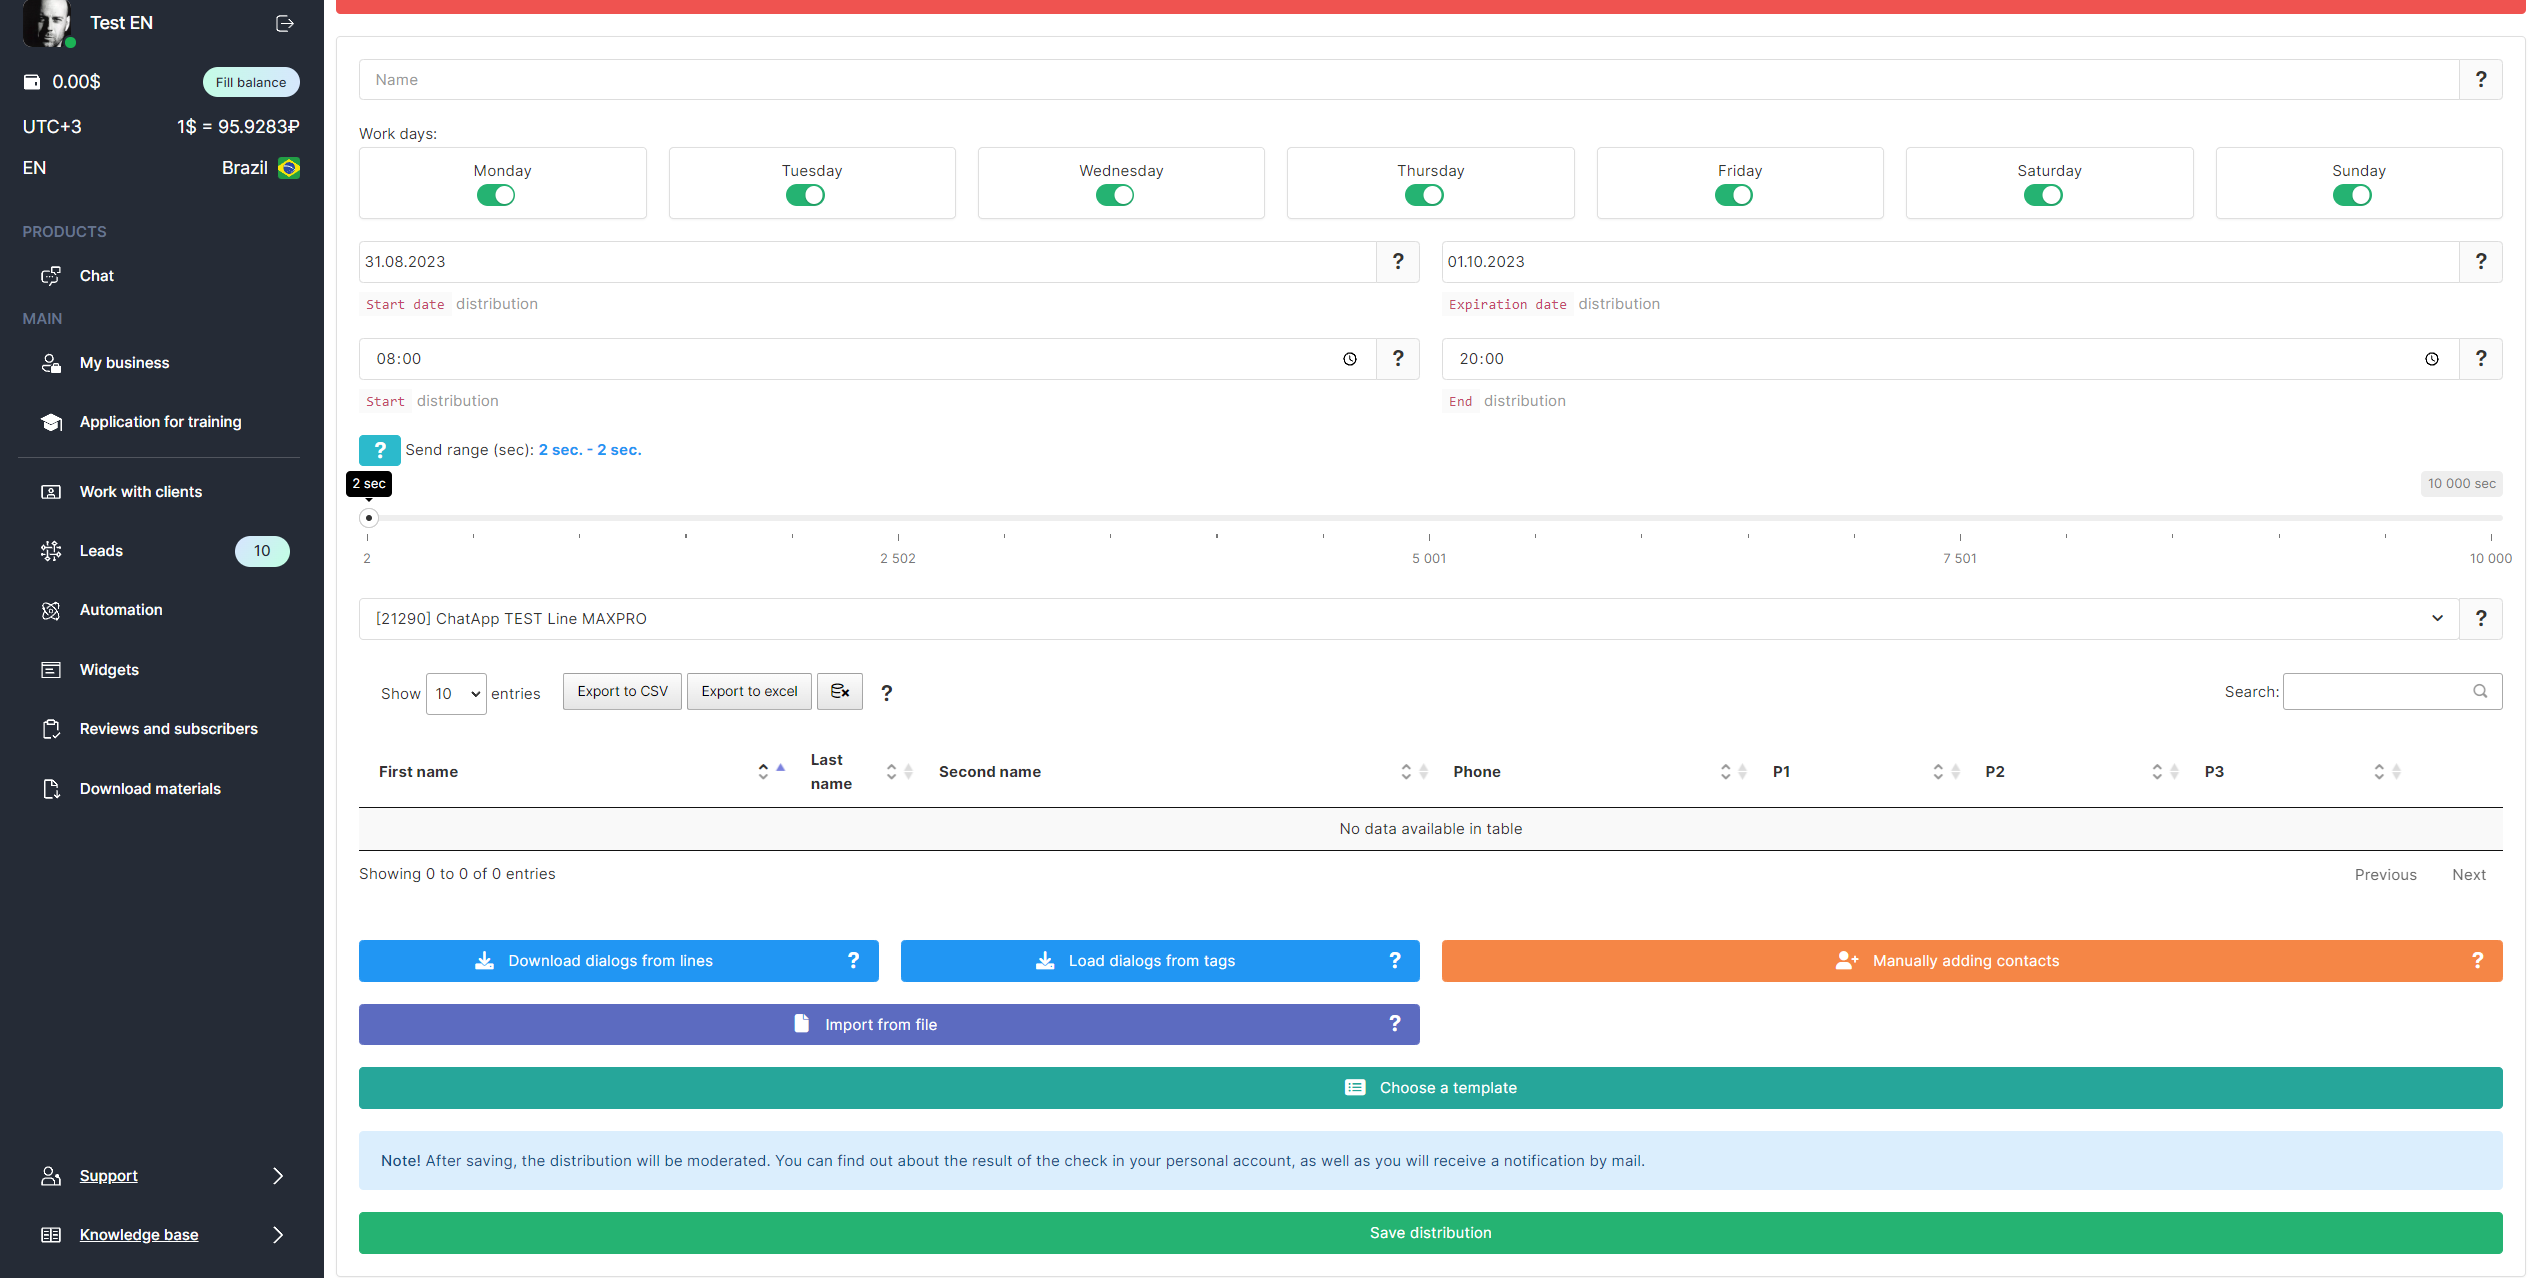Click the clock icon in the 08:00 time field
This screenshot has width=2532, height=1278.
(1349, 359)
